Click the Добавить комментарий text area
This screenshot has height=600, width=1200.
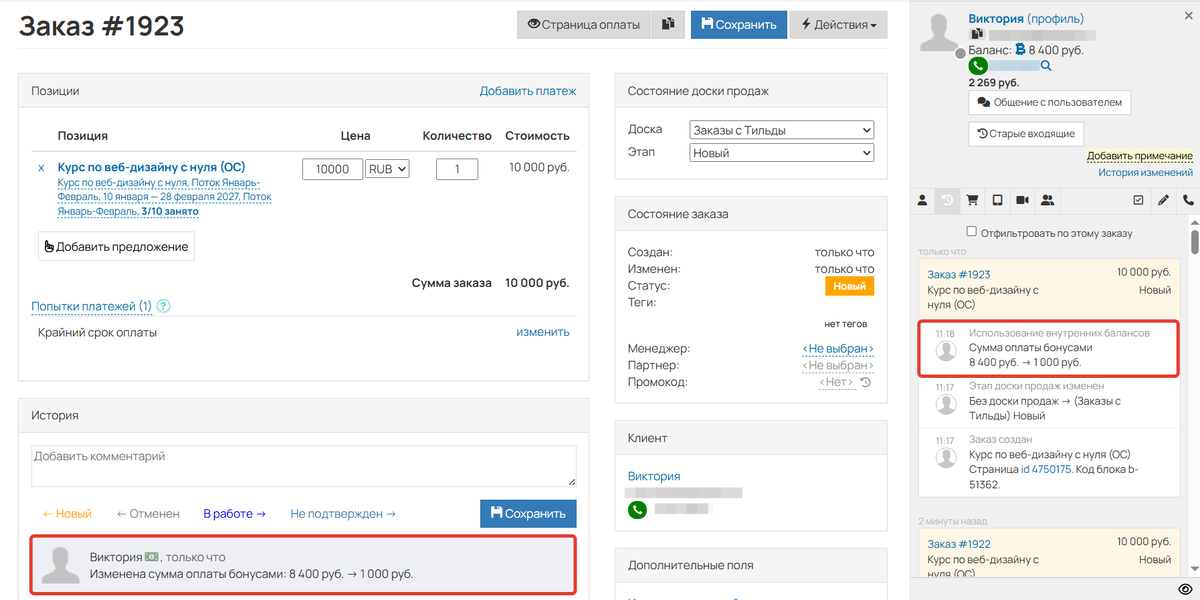click(x=304, y=466)
